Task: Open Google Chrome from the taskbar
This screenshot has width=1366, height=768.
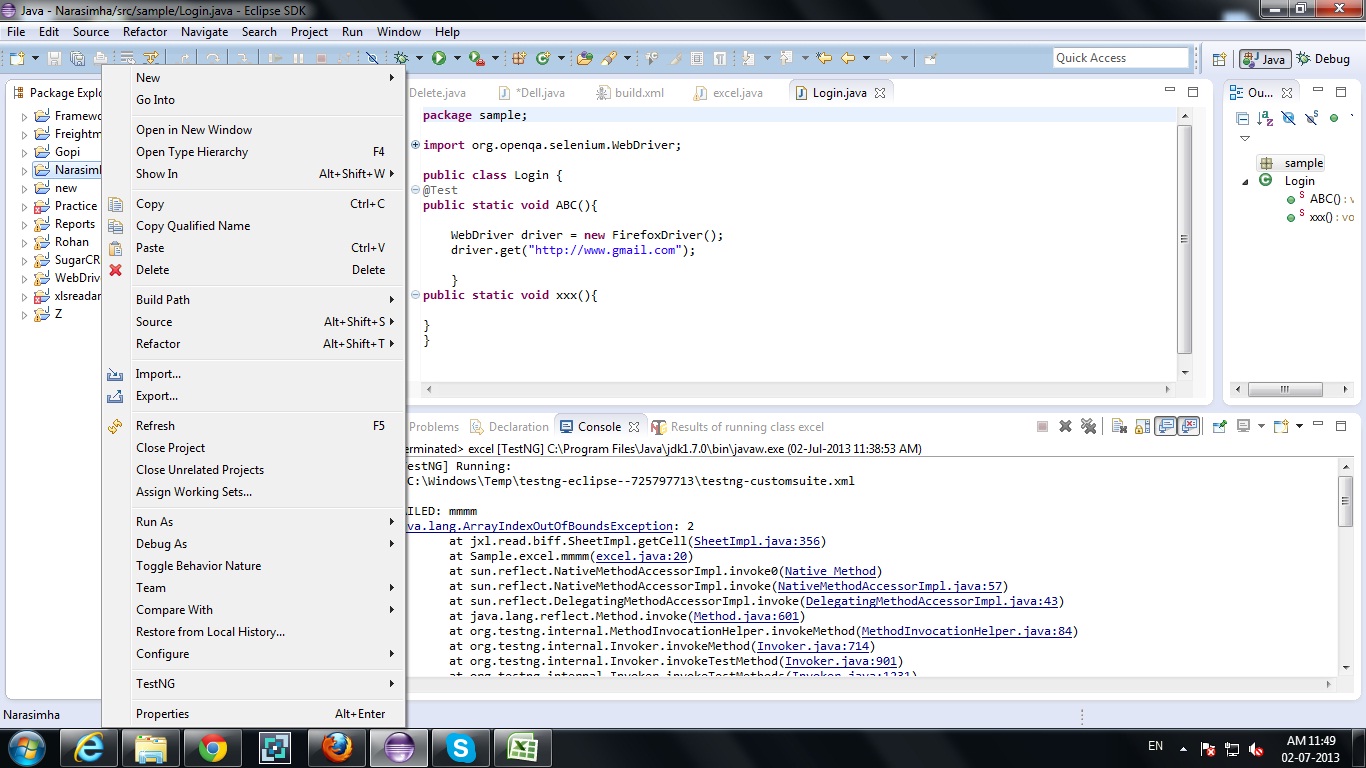Action: [x=212, y=747]
